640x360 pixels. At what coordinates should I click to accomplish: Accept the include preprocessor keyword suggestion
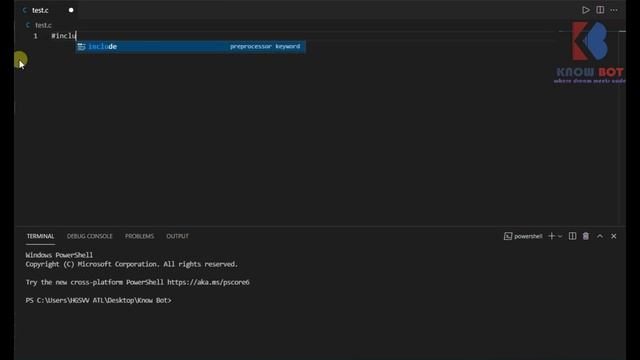click(x=190, y=47)
